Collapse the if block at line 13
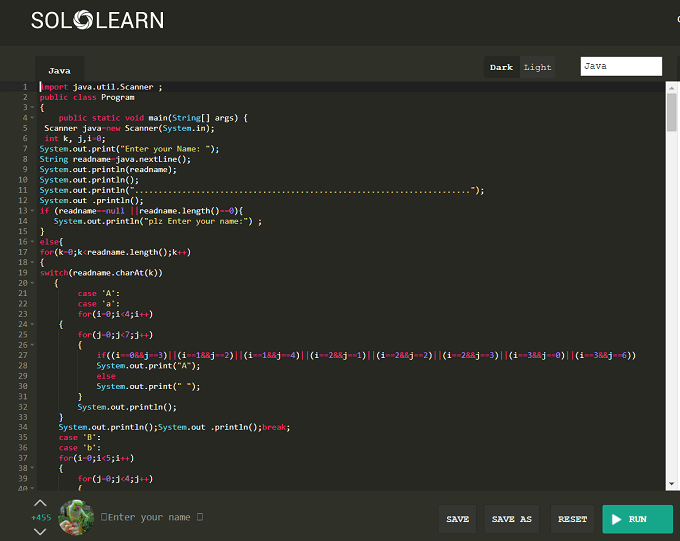This screenshot has width=680, height=541. [32, 211]
